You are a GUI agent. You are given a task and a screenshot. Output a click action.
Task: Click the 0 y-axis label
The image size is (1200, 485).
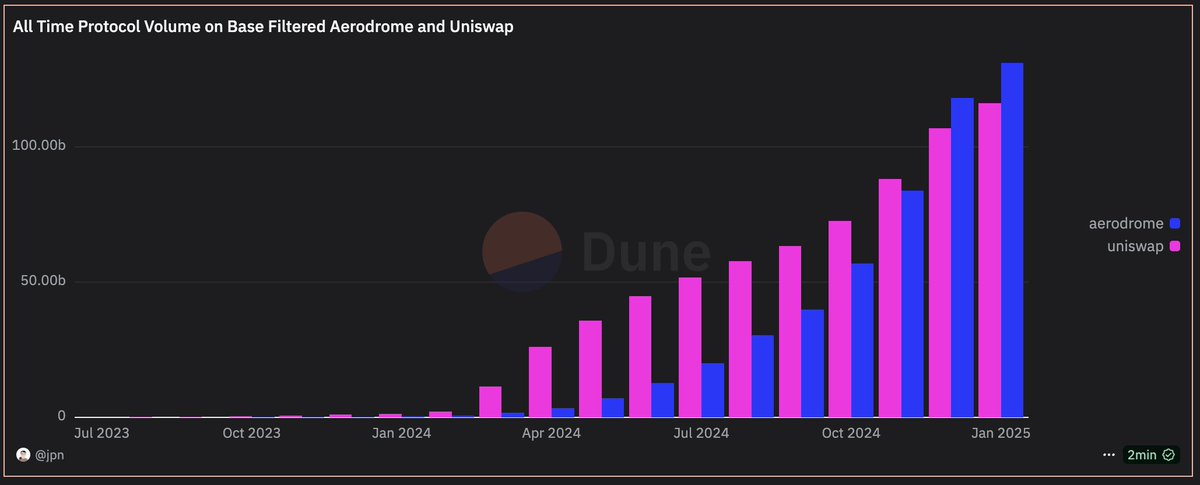(x=62, y=417)
